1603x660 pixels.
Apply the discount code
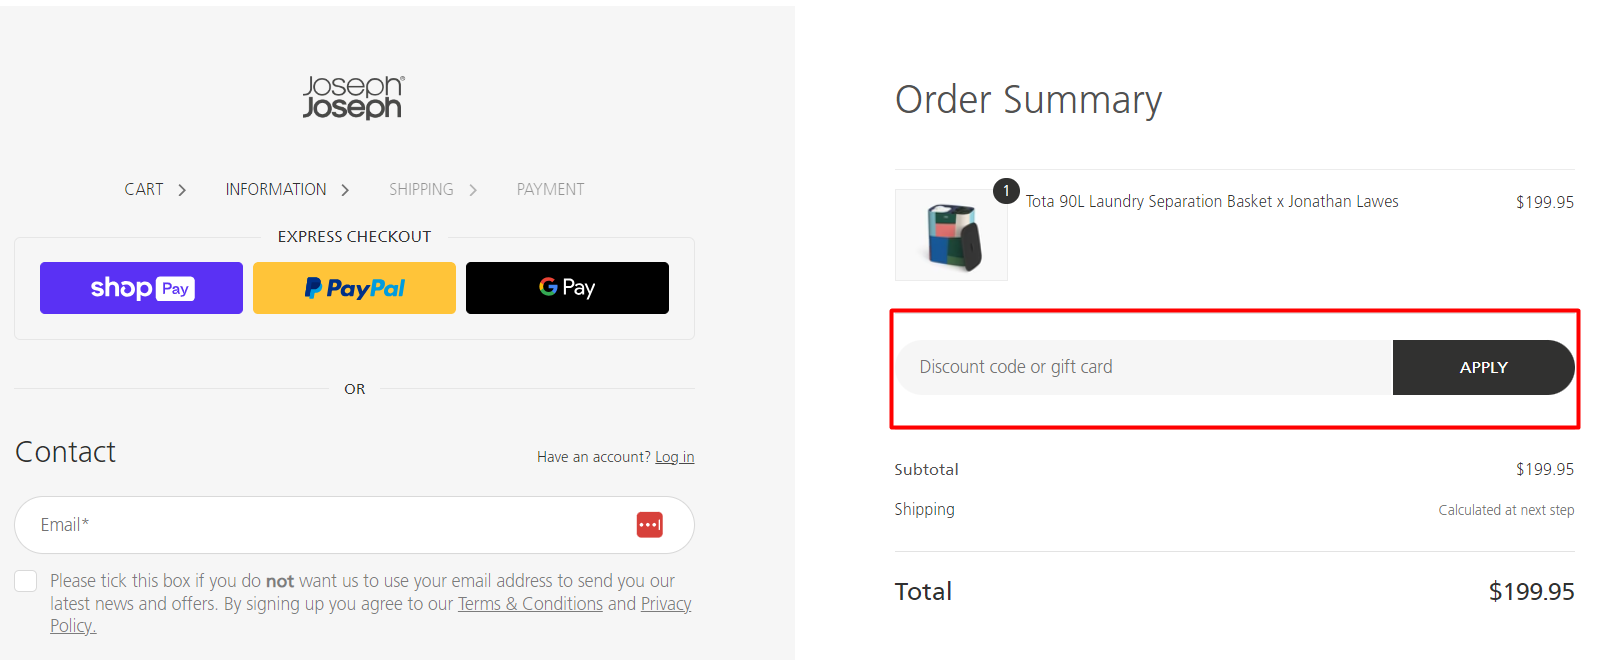click(1483, 367)
